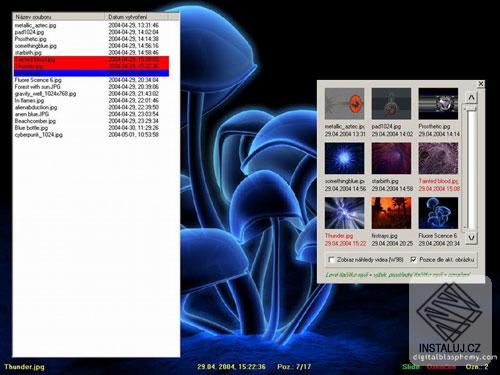This screenshot has width=500, height=375.
Task: Select pad1024.jpg in the file list
Action: pyautogui.click(x=91, y=32)
